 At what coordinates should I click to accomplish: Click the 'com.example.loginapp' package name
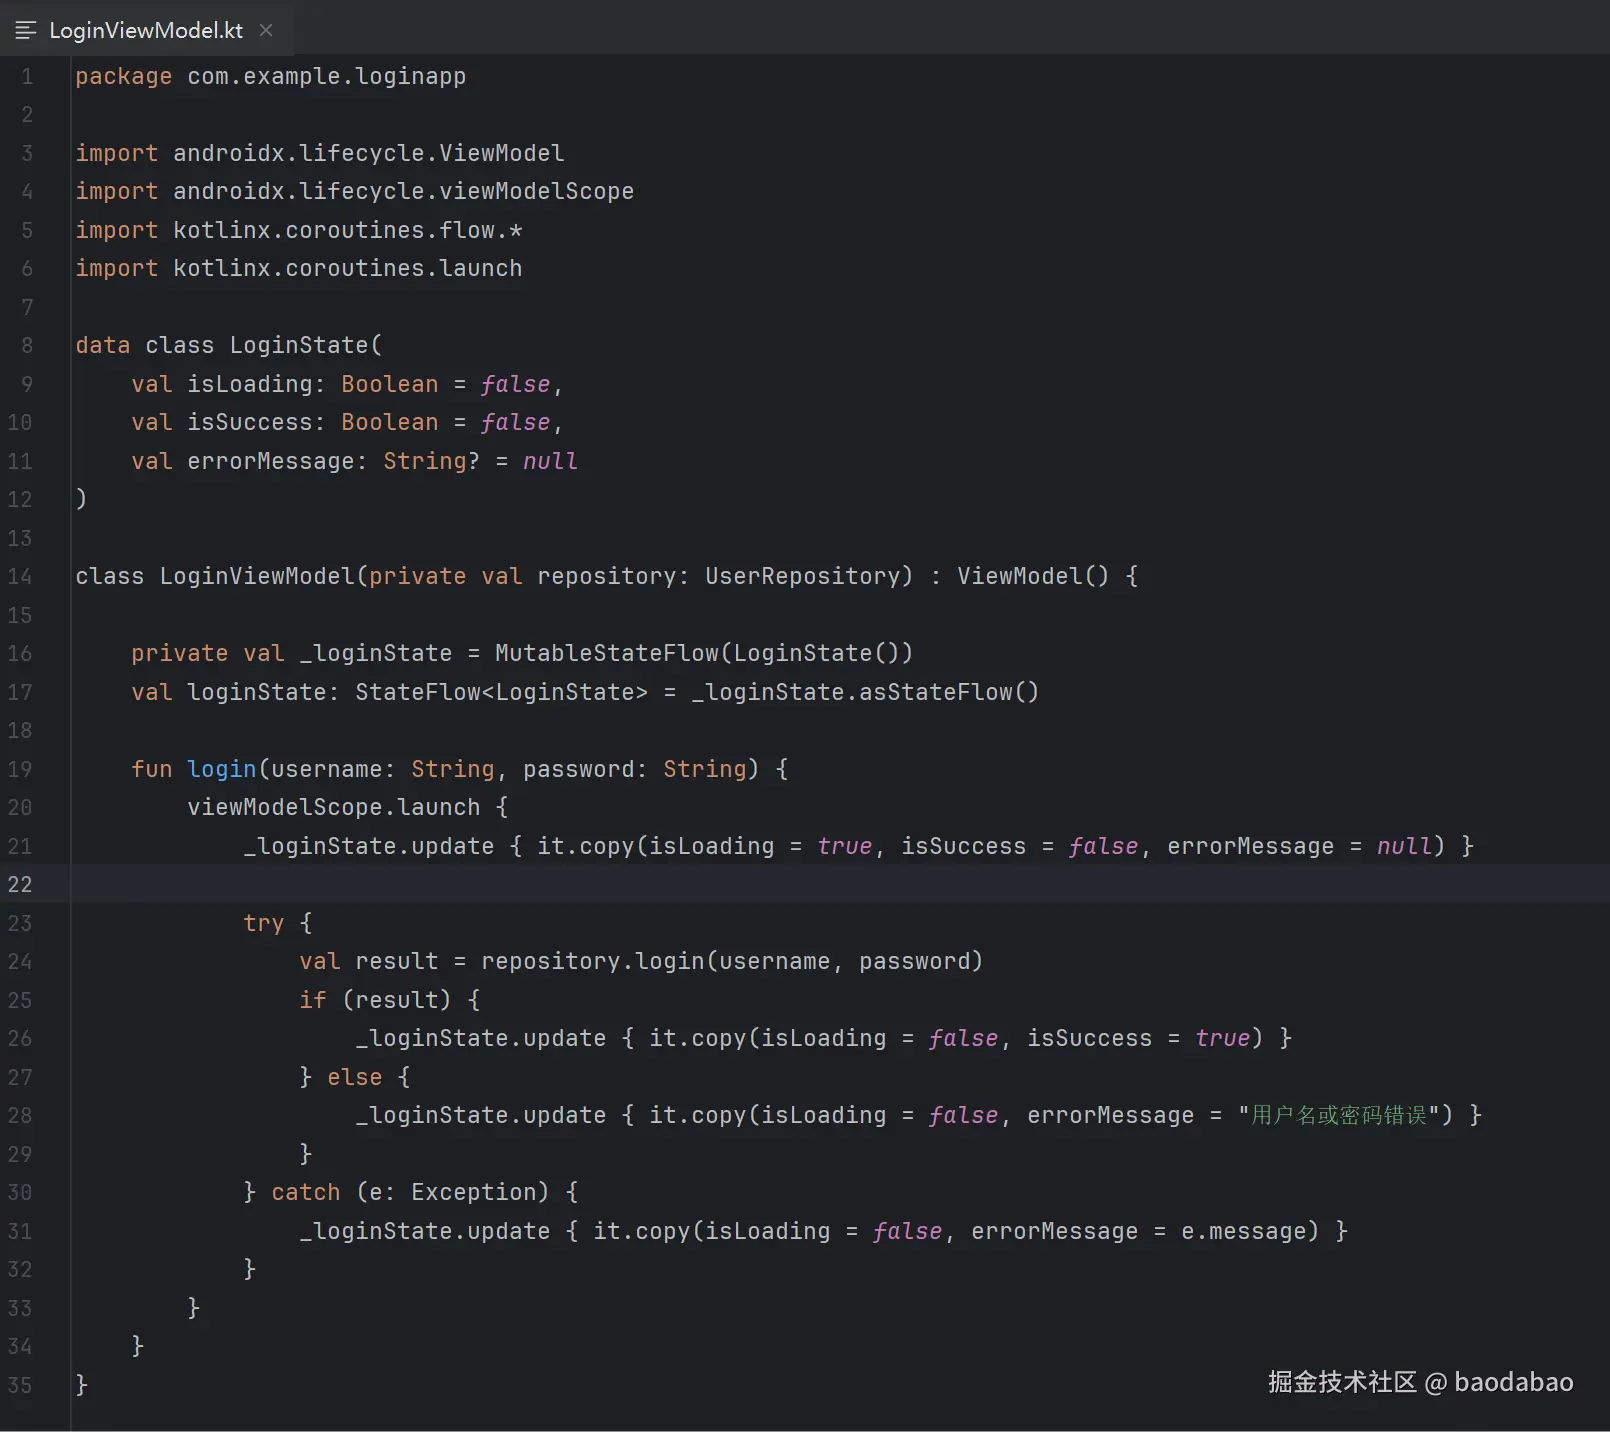327,77
